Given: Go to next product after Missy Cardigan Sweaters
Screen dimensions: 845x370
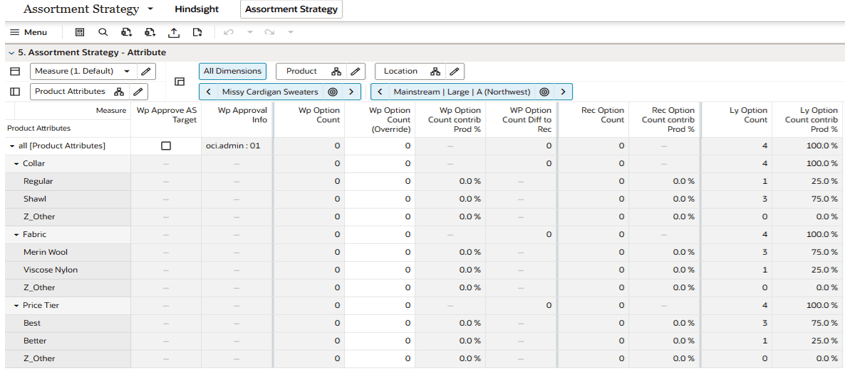Looking at the screenshot, I should click(351, 92).
